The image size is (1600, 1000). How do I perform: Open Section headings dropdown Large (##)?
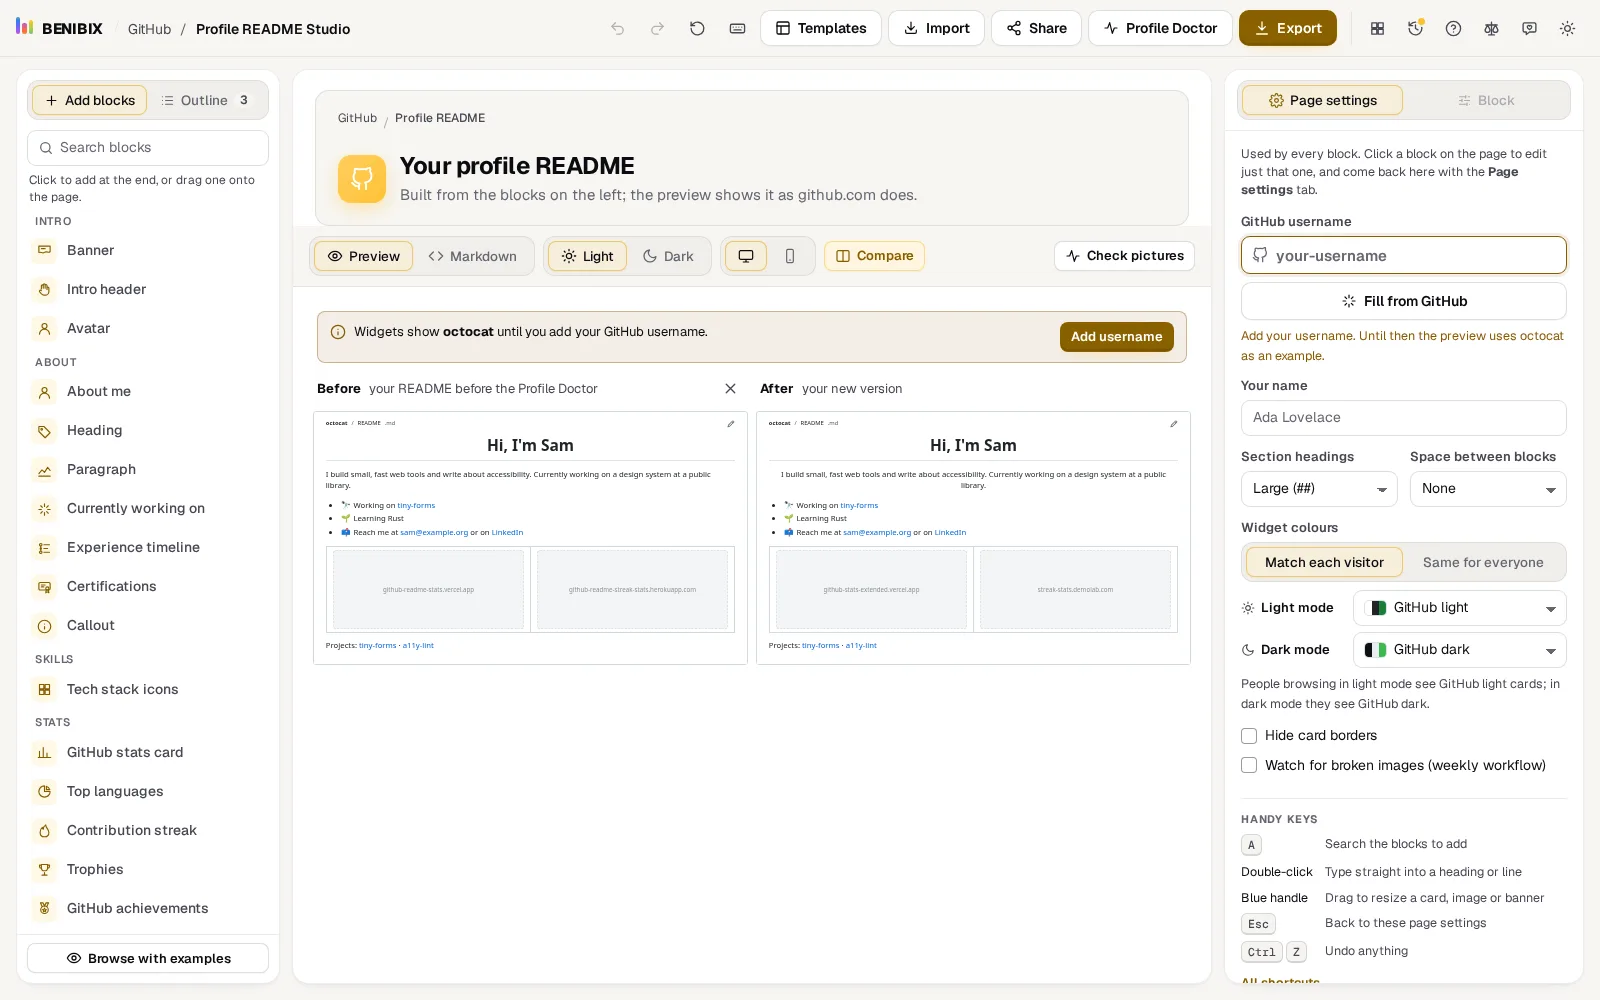pyautogui.click(x=1319, y=489)
